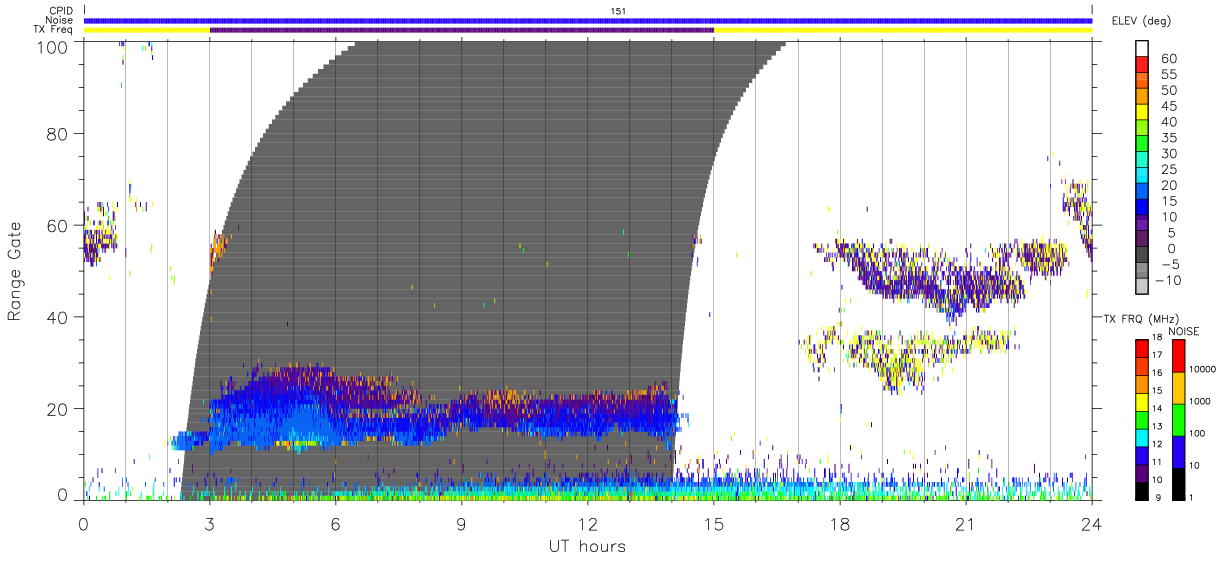Click the CPID value 151

618,11
